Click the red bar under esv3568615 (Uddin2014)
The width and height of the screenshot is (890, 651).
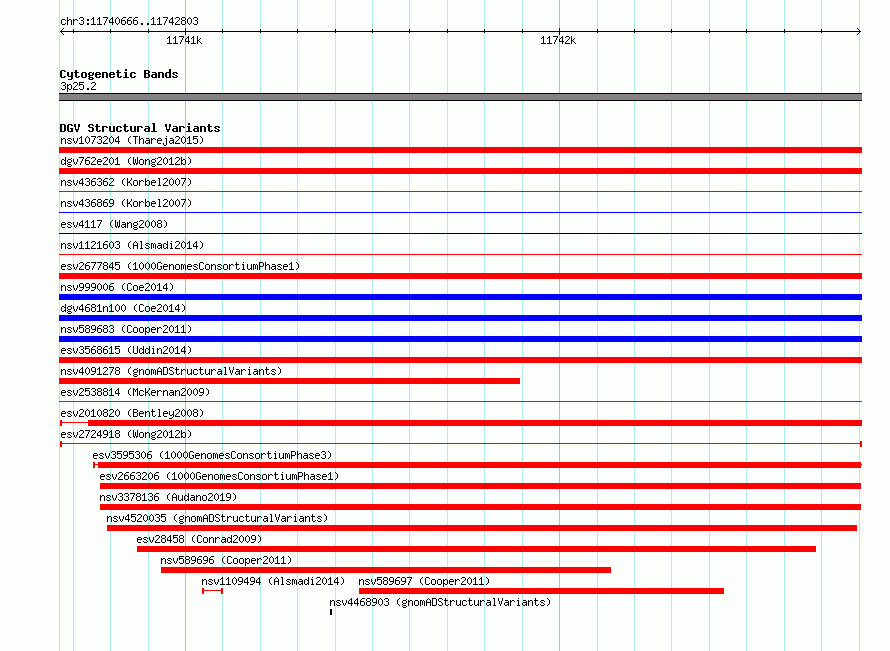point(460,360)
